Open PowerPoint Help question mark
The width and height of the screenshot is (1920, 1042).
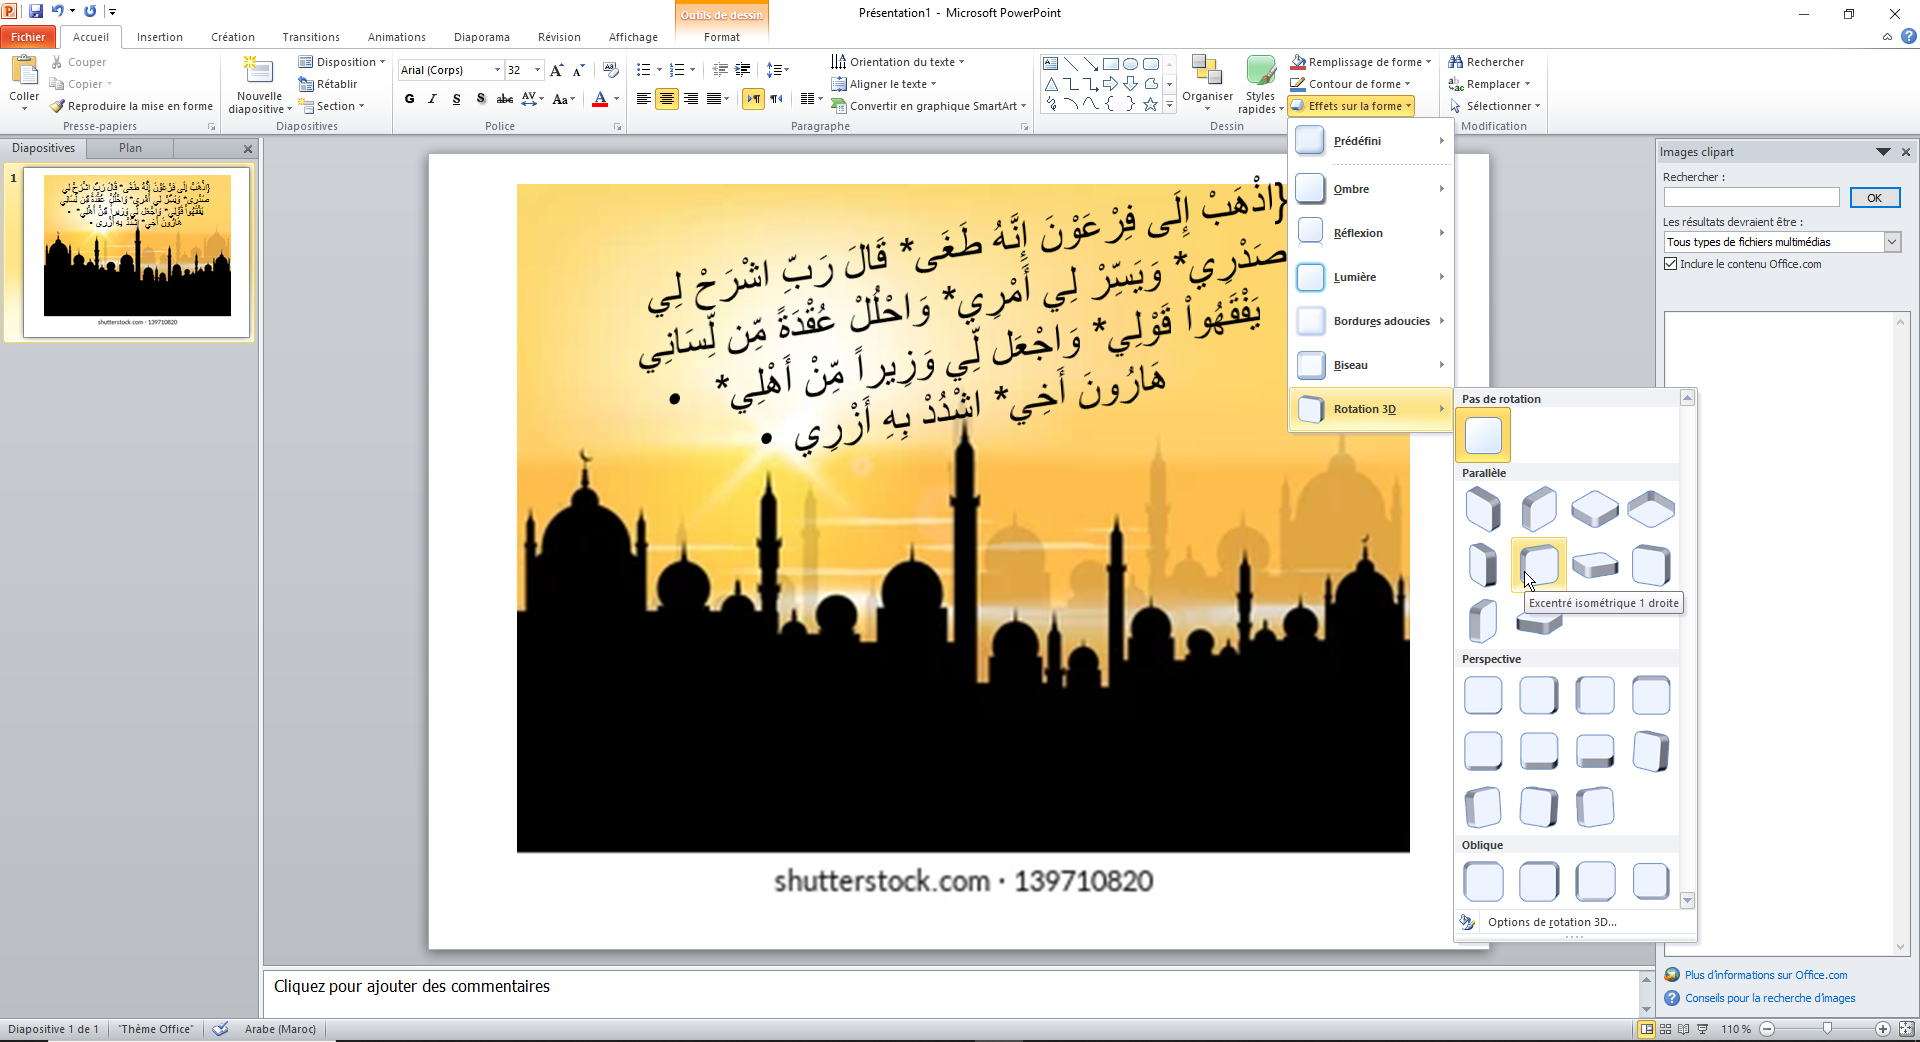(x=1909, y=37)
